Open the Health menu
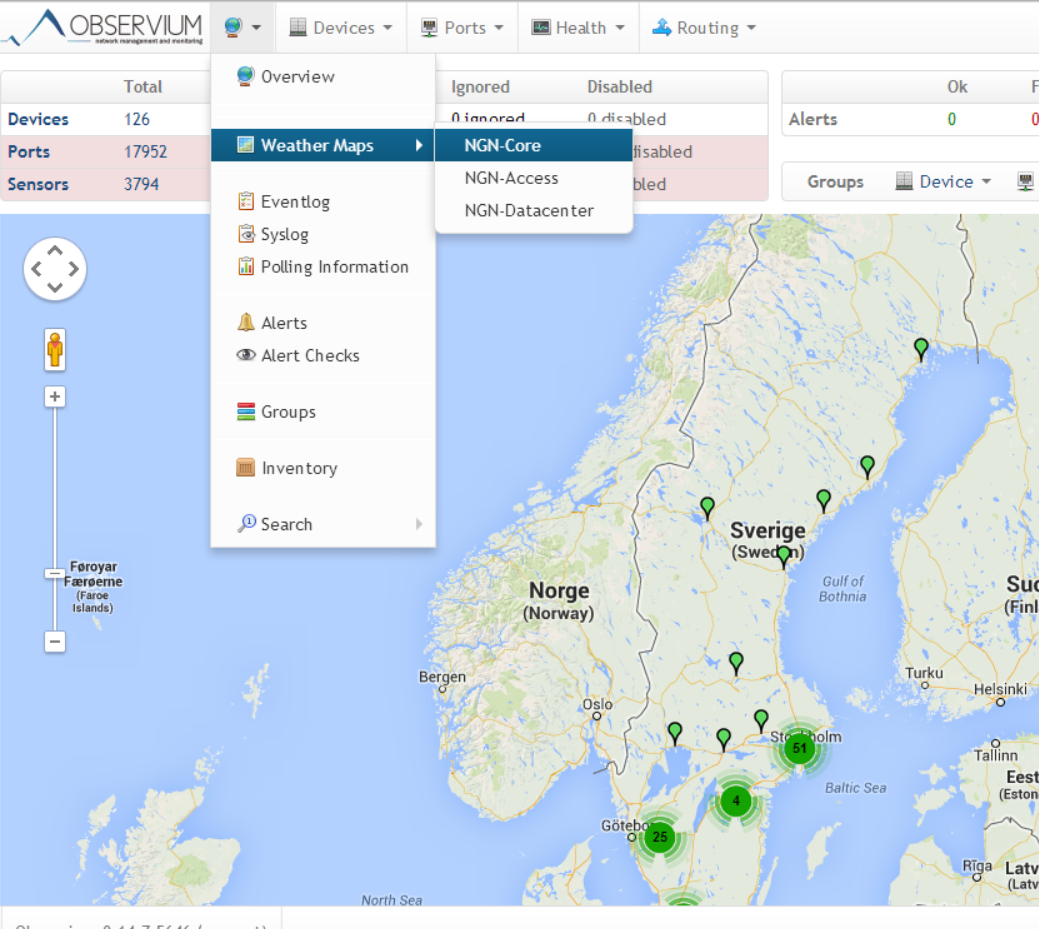1039x929 pixels. tap(578, 28)
